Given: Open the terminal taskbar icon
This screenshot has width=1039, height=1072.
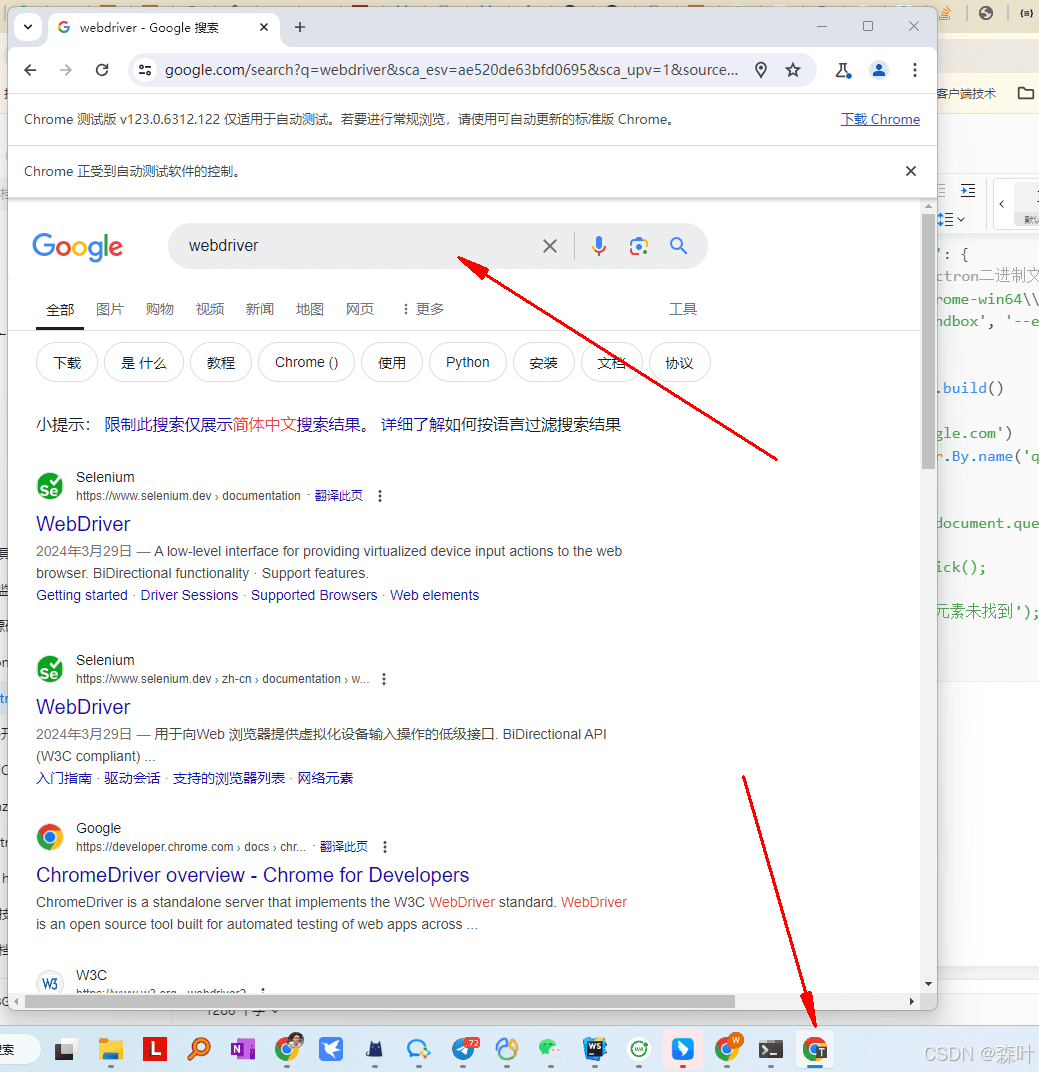Looking at the screenshot, I should [770, 1049].
